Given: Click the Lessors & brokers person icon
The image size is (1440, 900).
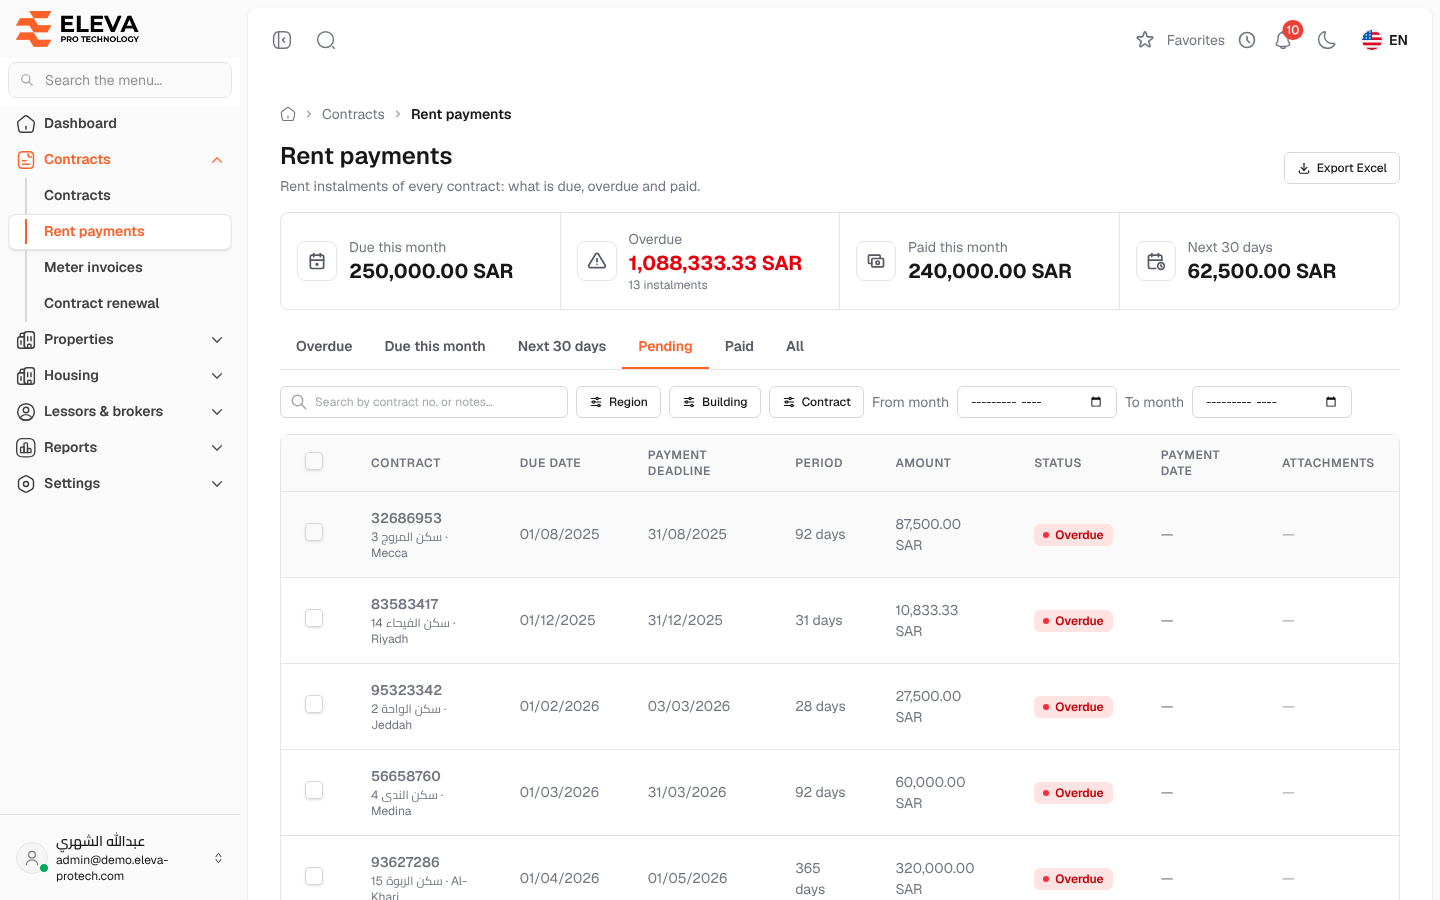Looking at the screenshot, I should point(26,411).
